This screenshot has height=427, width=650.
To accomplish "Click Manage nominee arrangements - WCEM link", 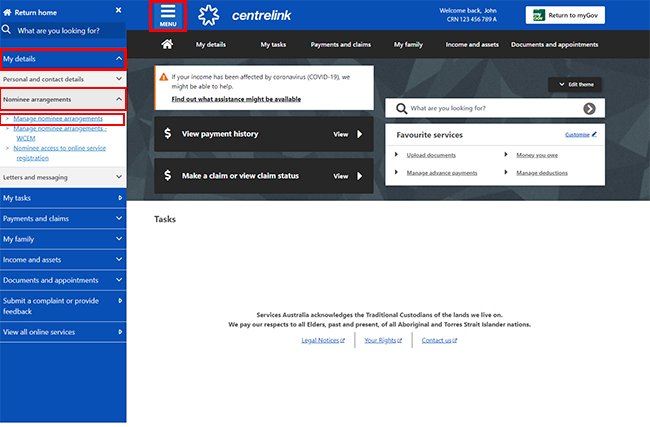I will pos(60,133).
